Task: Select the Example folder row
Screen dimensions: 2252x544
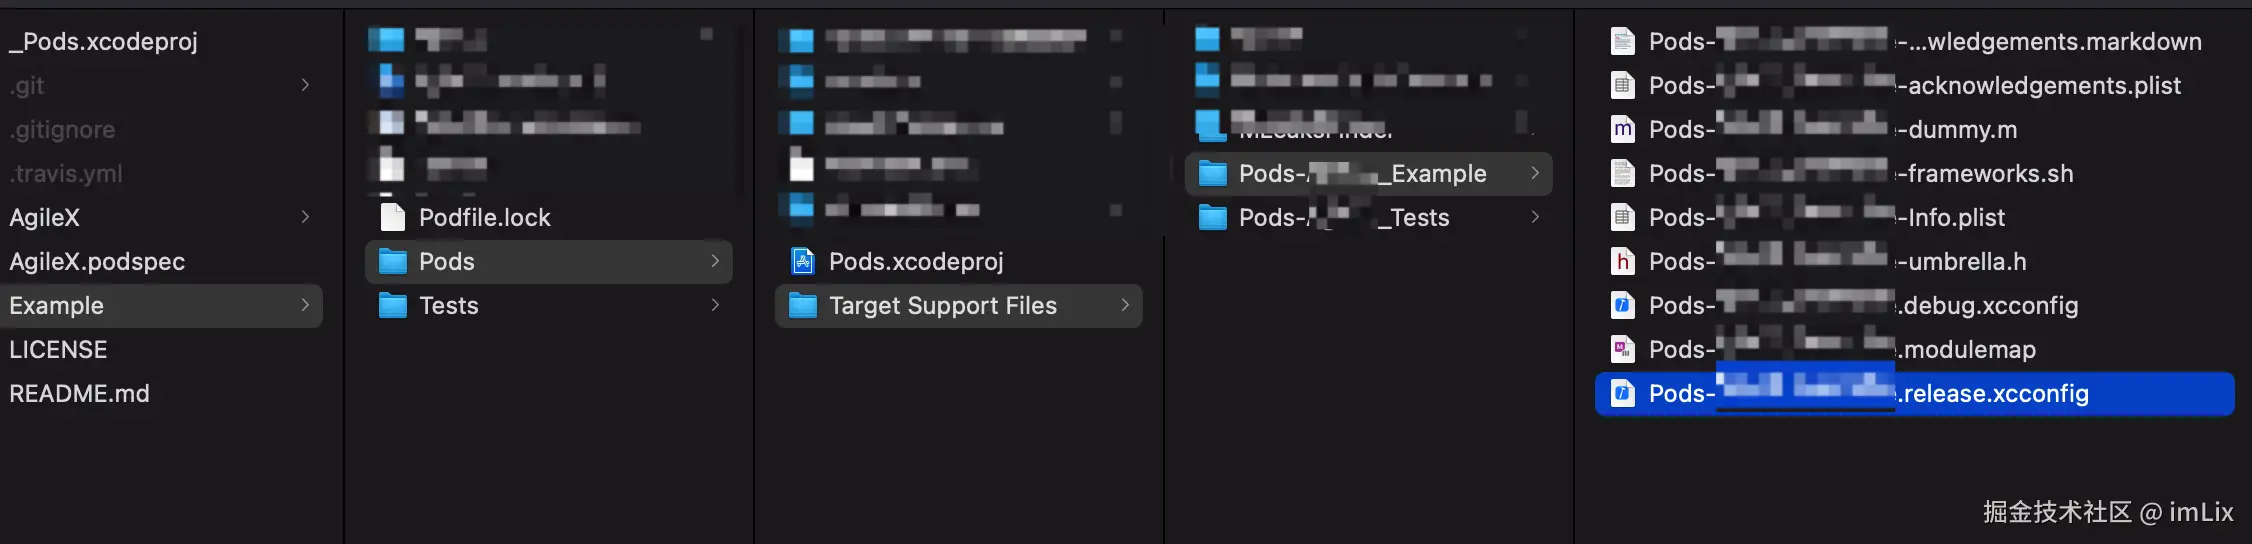Action: [x=161, y=305]
